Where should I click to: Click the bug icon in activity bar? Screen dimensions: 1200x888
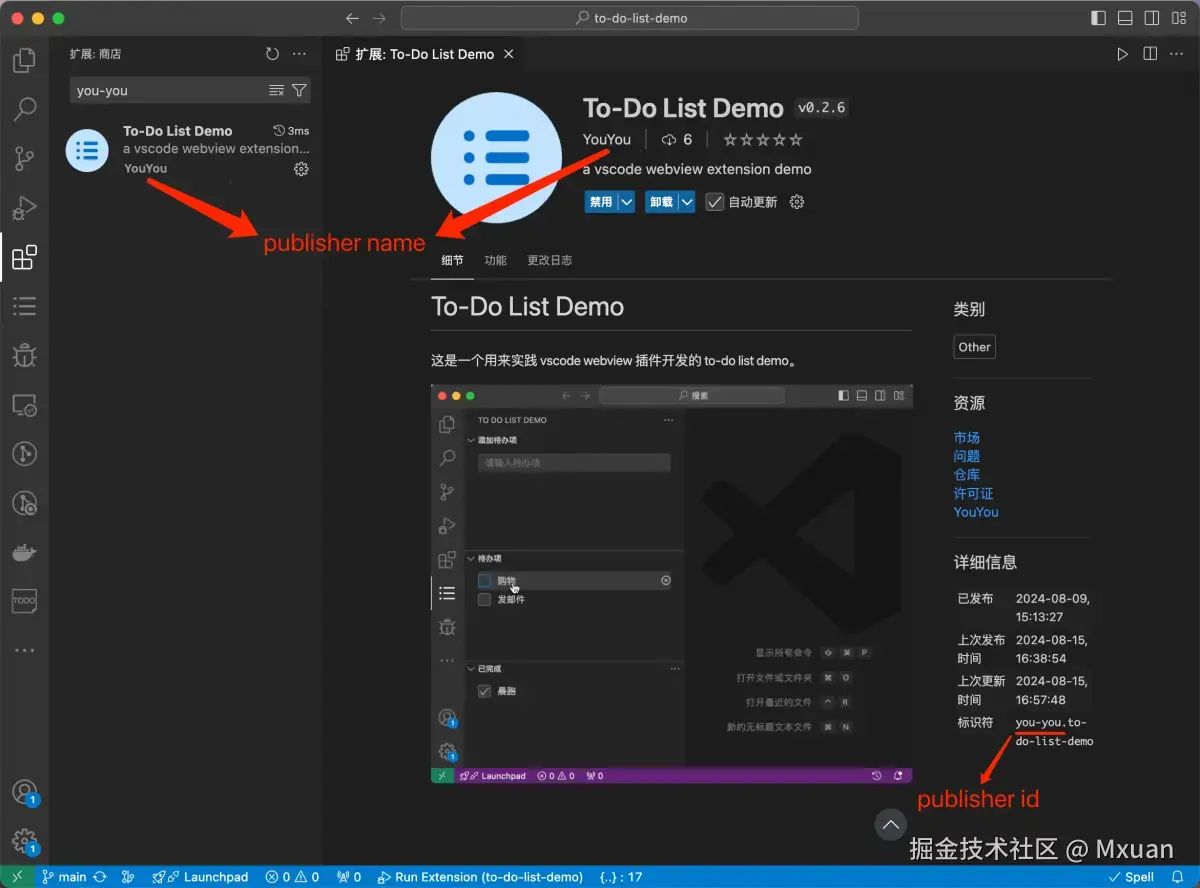tap(24, 355)
